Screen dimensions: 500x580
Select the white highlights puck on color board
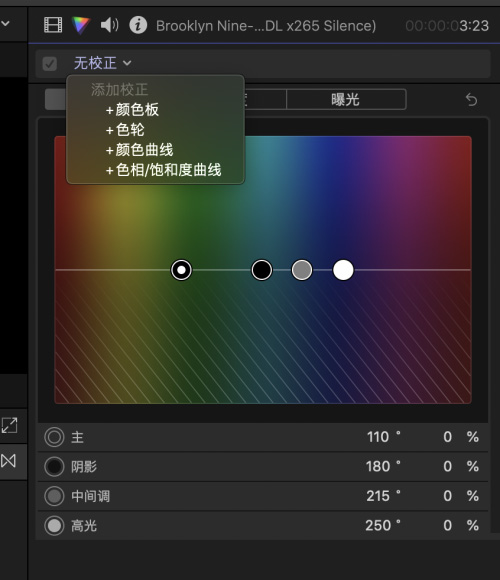tap(343, 270)
